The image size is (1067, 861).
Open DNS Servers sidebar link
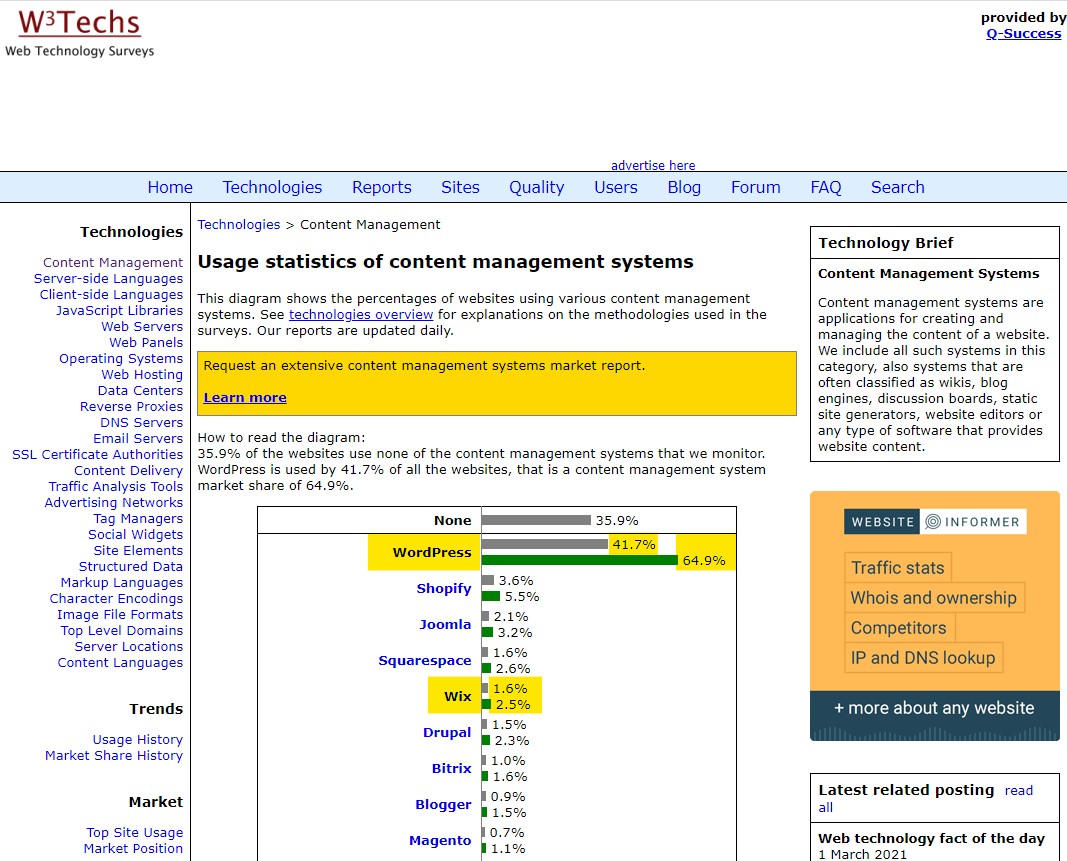(142, 423)
